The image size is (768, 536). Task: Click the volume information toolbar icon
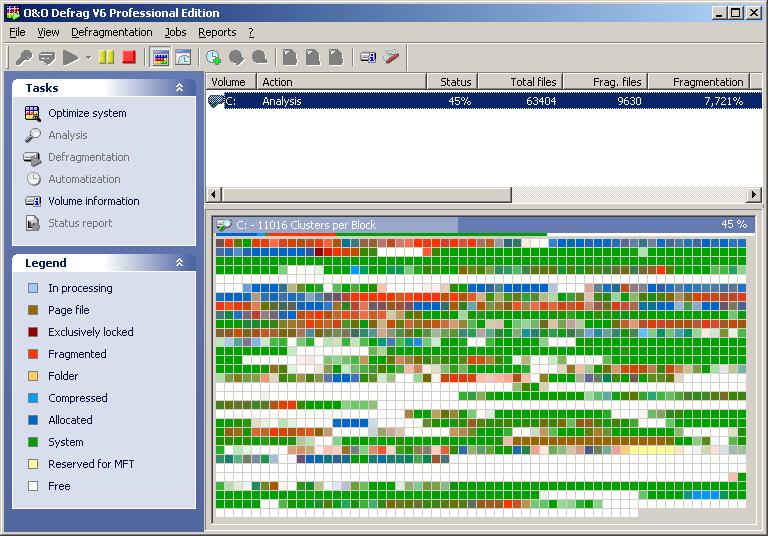[x=368, y=58]
